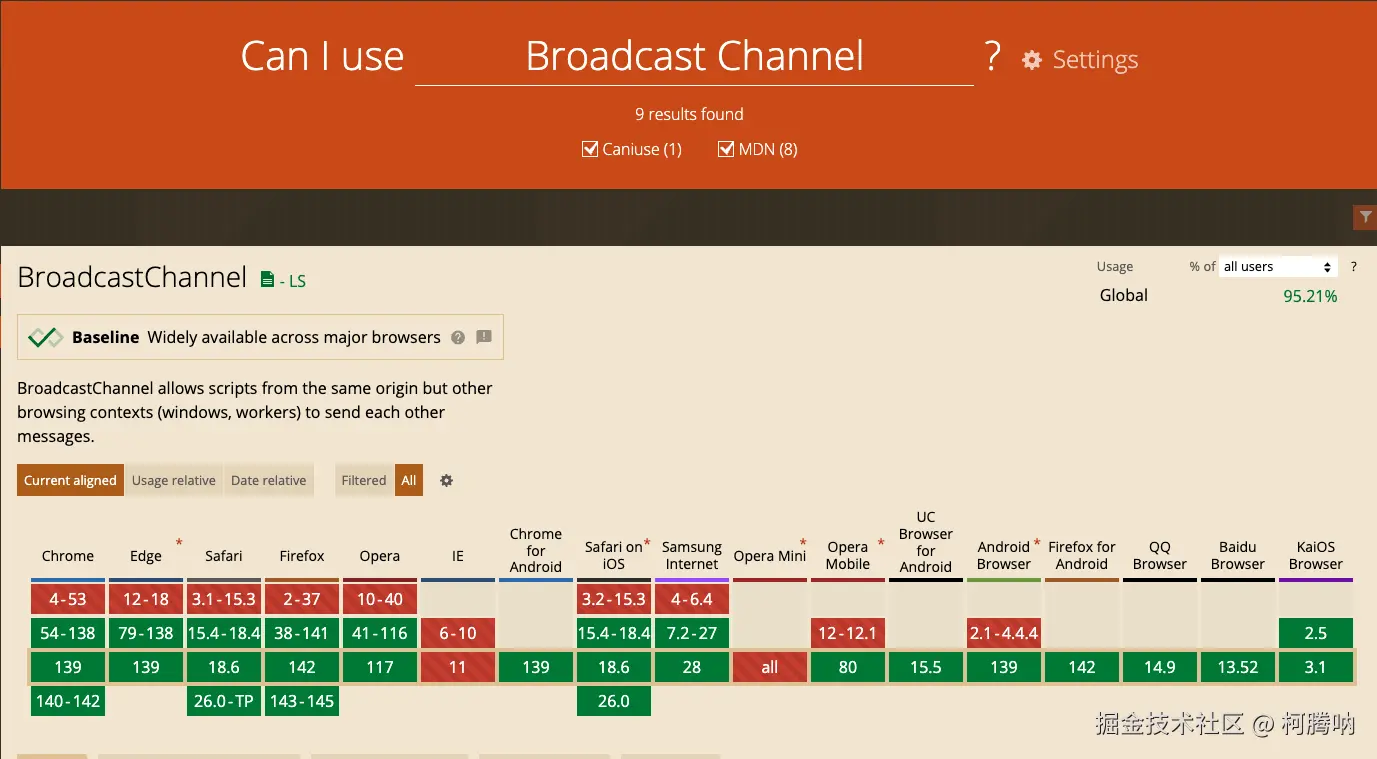
Task: Click the BroadcastChannel feature title
Action: tap(132, 277)
